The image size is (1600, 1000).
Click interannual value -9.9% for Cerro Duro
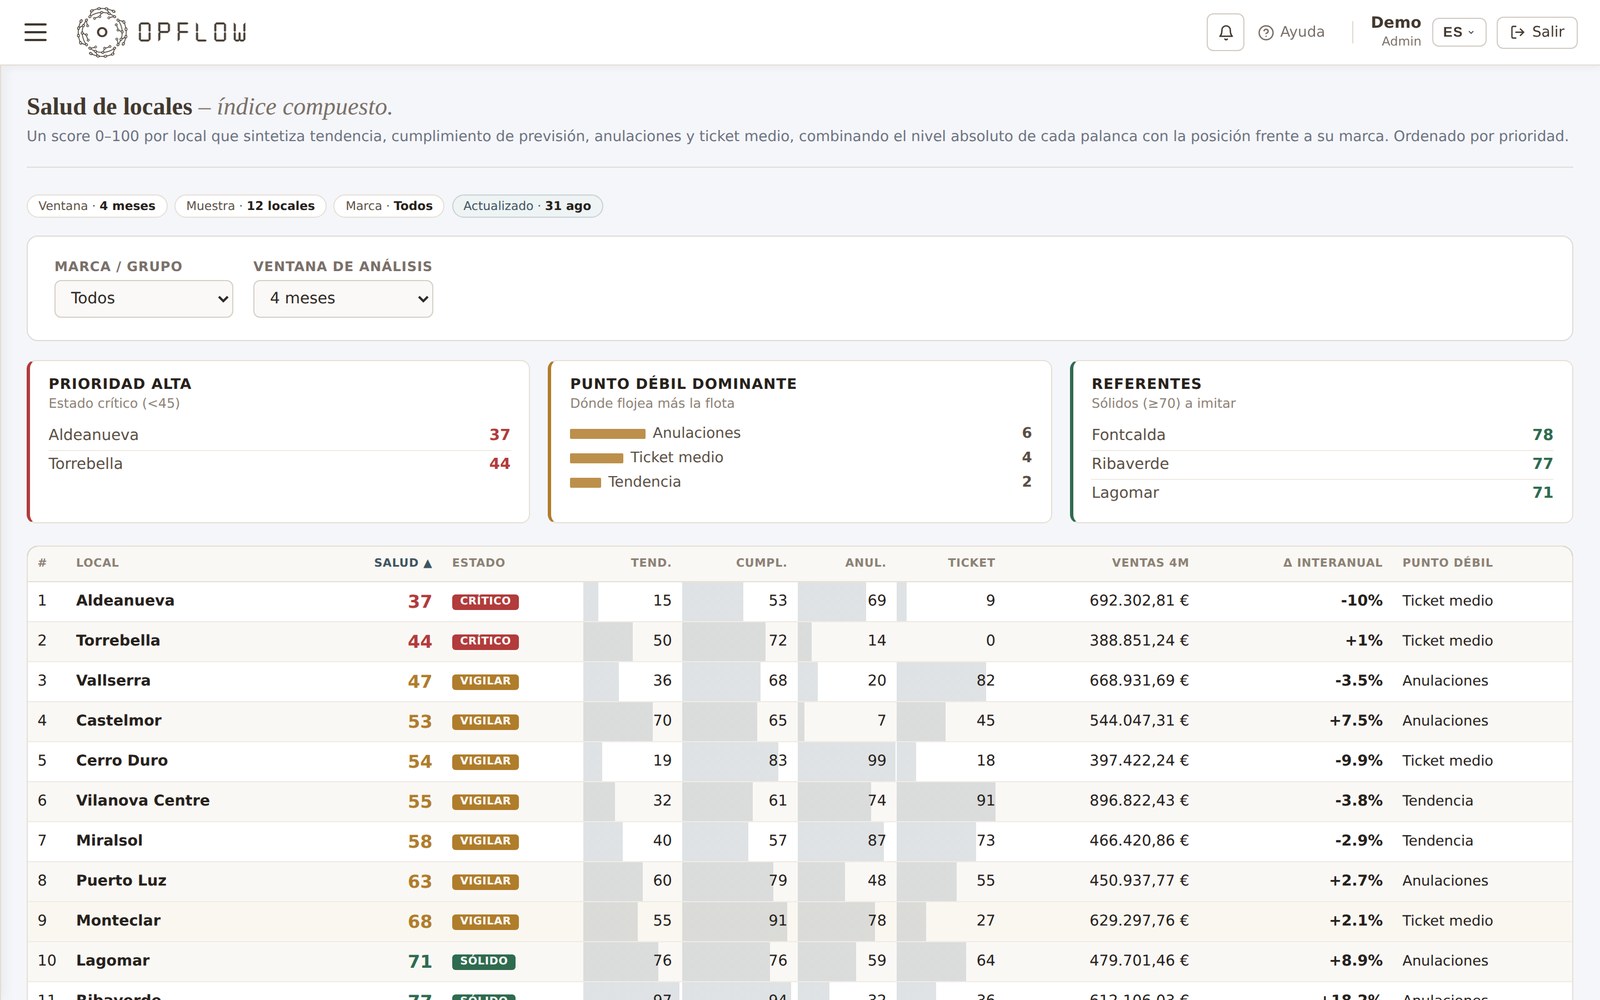(1359, 761)
